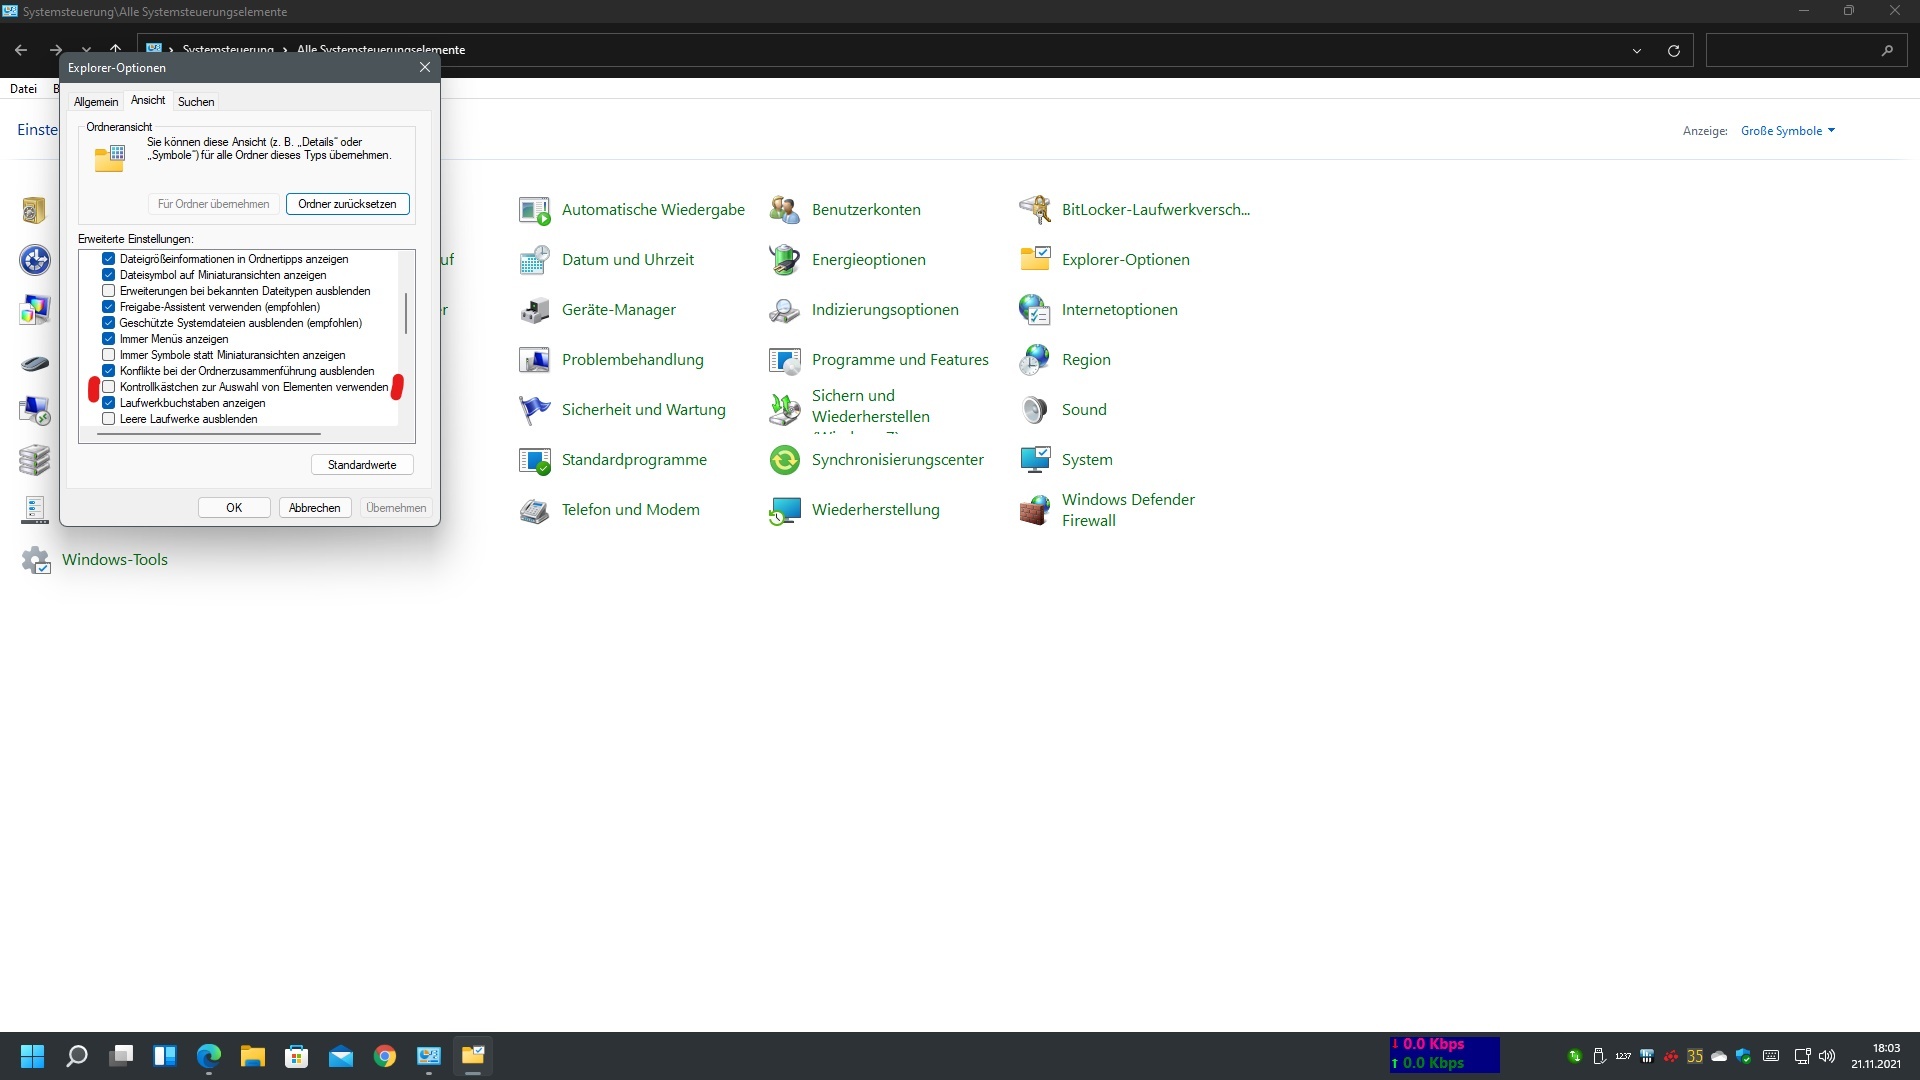Open the Sound icon
Viewport: 1920px width, 1080px height.
click(1034, 410)
